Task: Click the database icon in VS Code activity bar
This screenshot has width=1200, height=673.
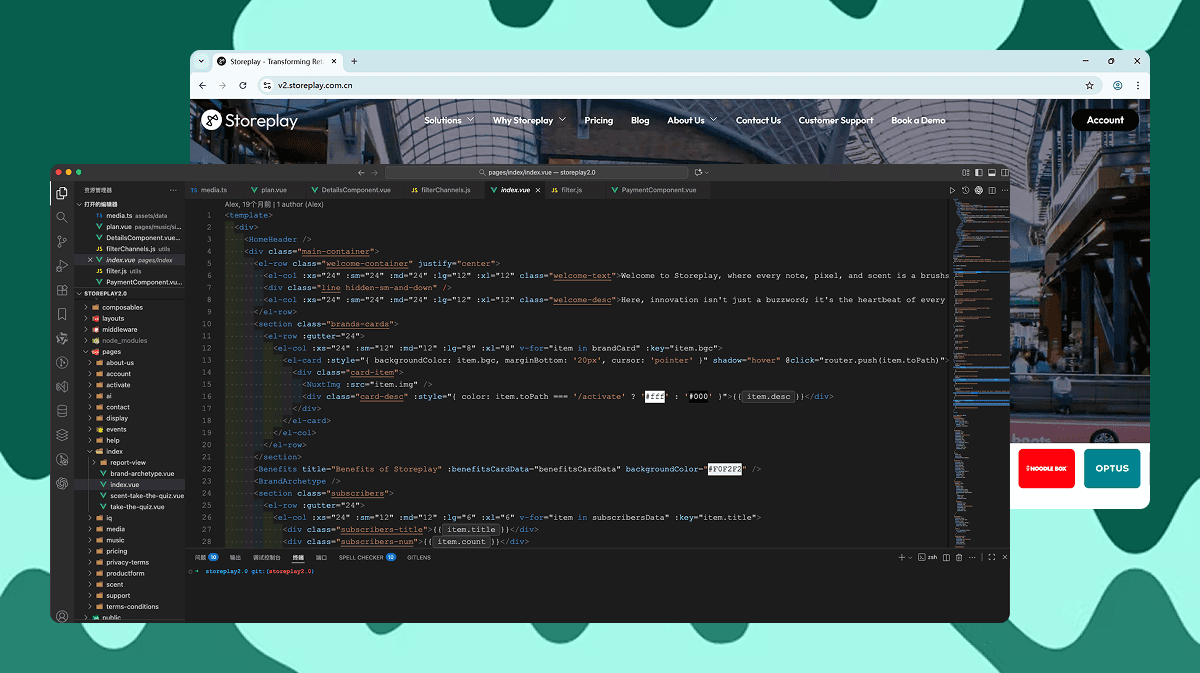Action: click(62, 410)
